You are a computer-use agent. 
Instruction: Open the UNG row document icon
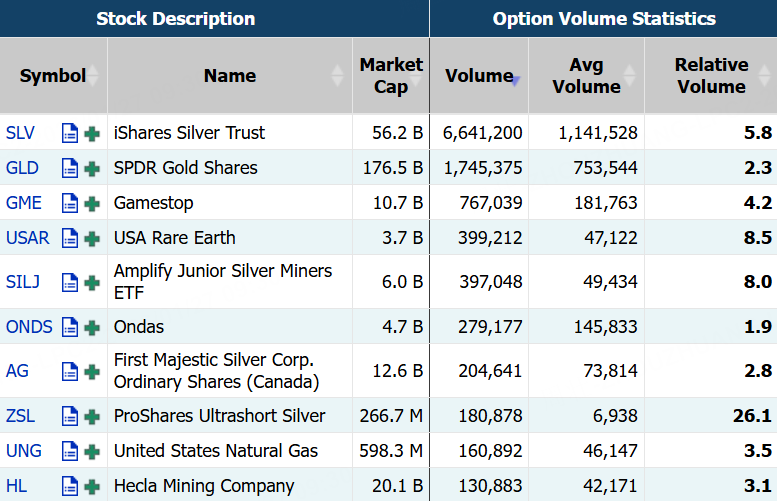70,451
